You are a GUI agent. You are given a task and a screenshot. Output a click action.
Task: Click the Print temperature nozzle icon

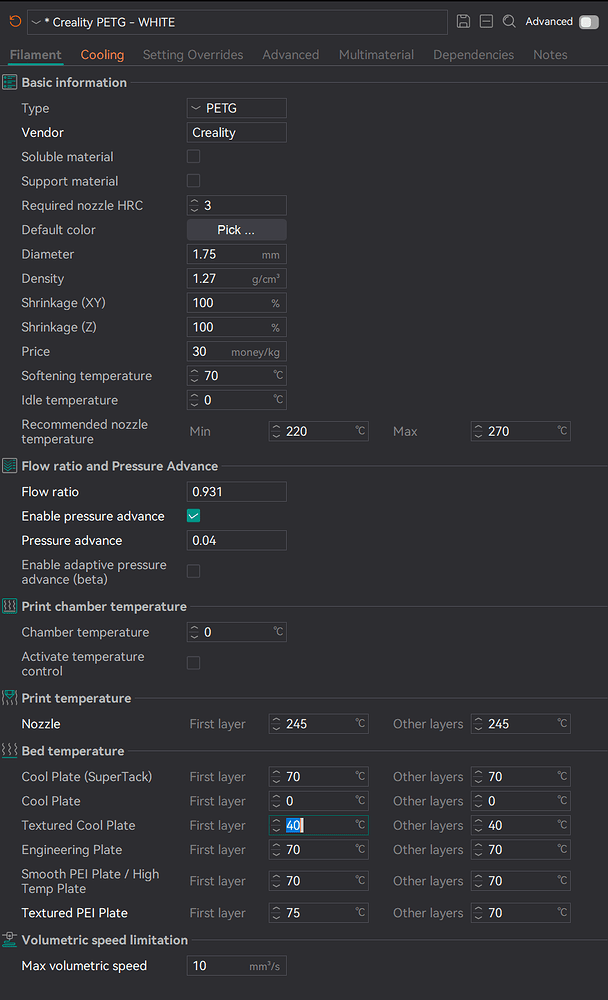[10, 698]
